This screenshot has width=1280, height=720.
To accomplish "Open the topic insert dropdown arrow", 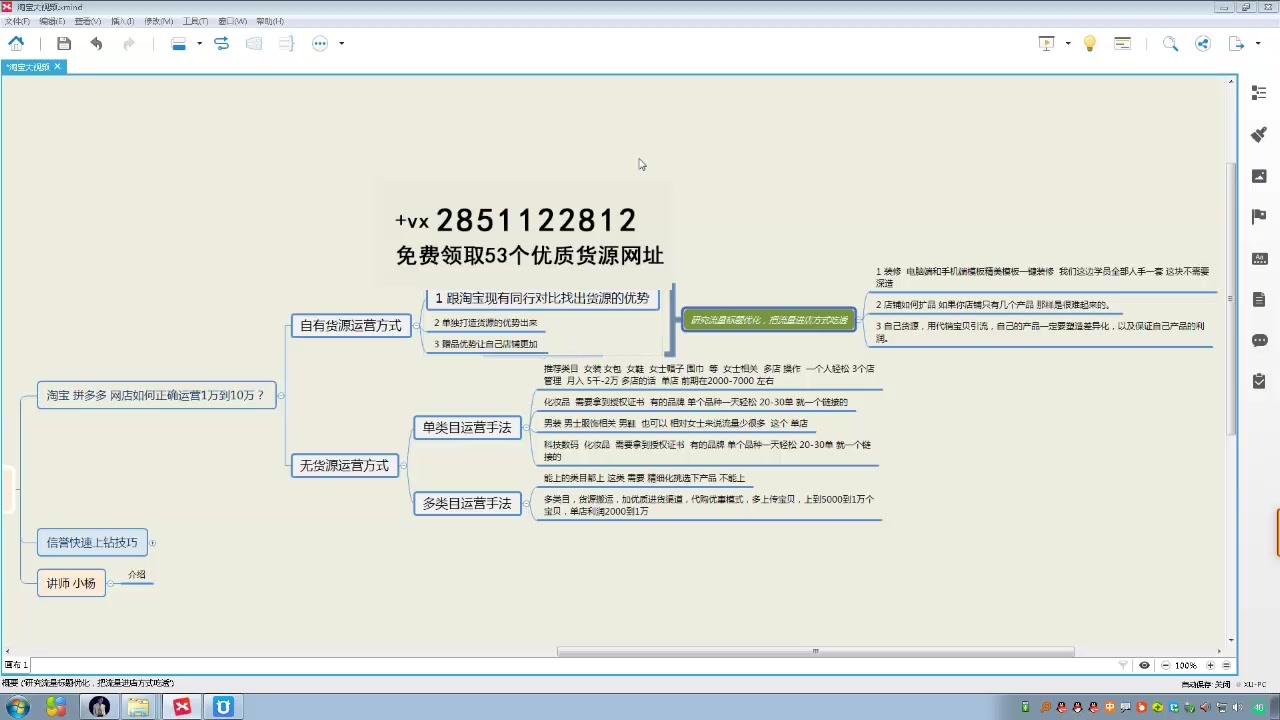I will [199, 44].
